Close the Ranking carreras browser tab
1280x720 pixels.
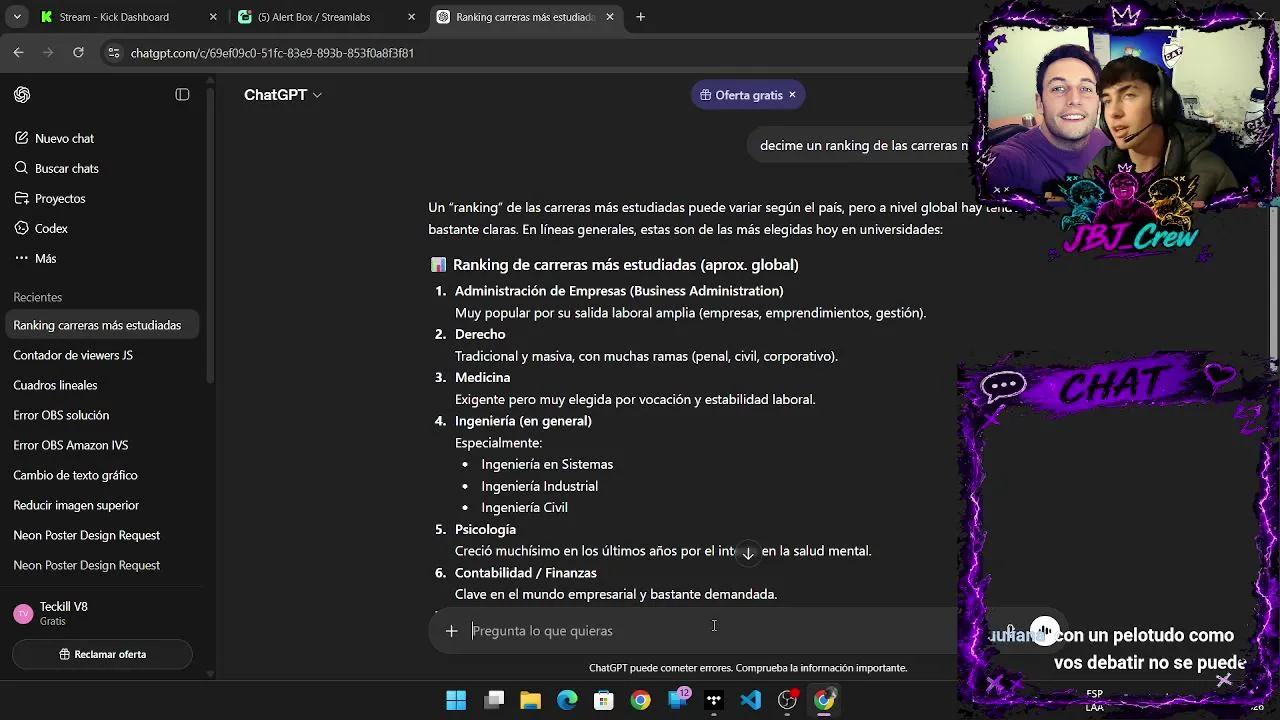610,17
